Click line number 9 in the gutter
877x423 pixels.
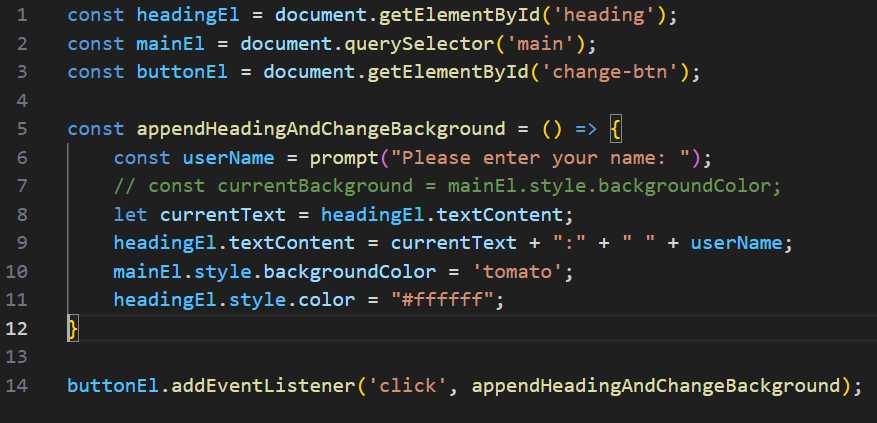(22, 243)
